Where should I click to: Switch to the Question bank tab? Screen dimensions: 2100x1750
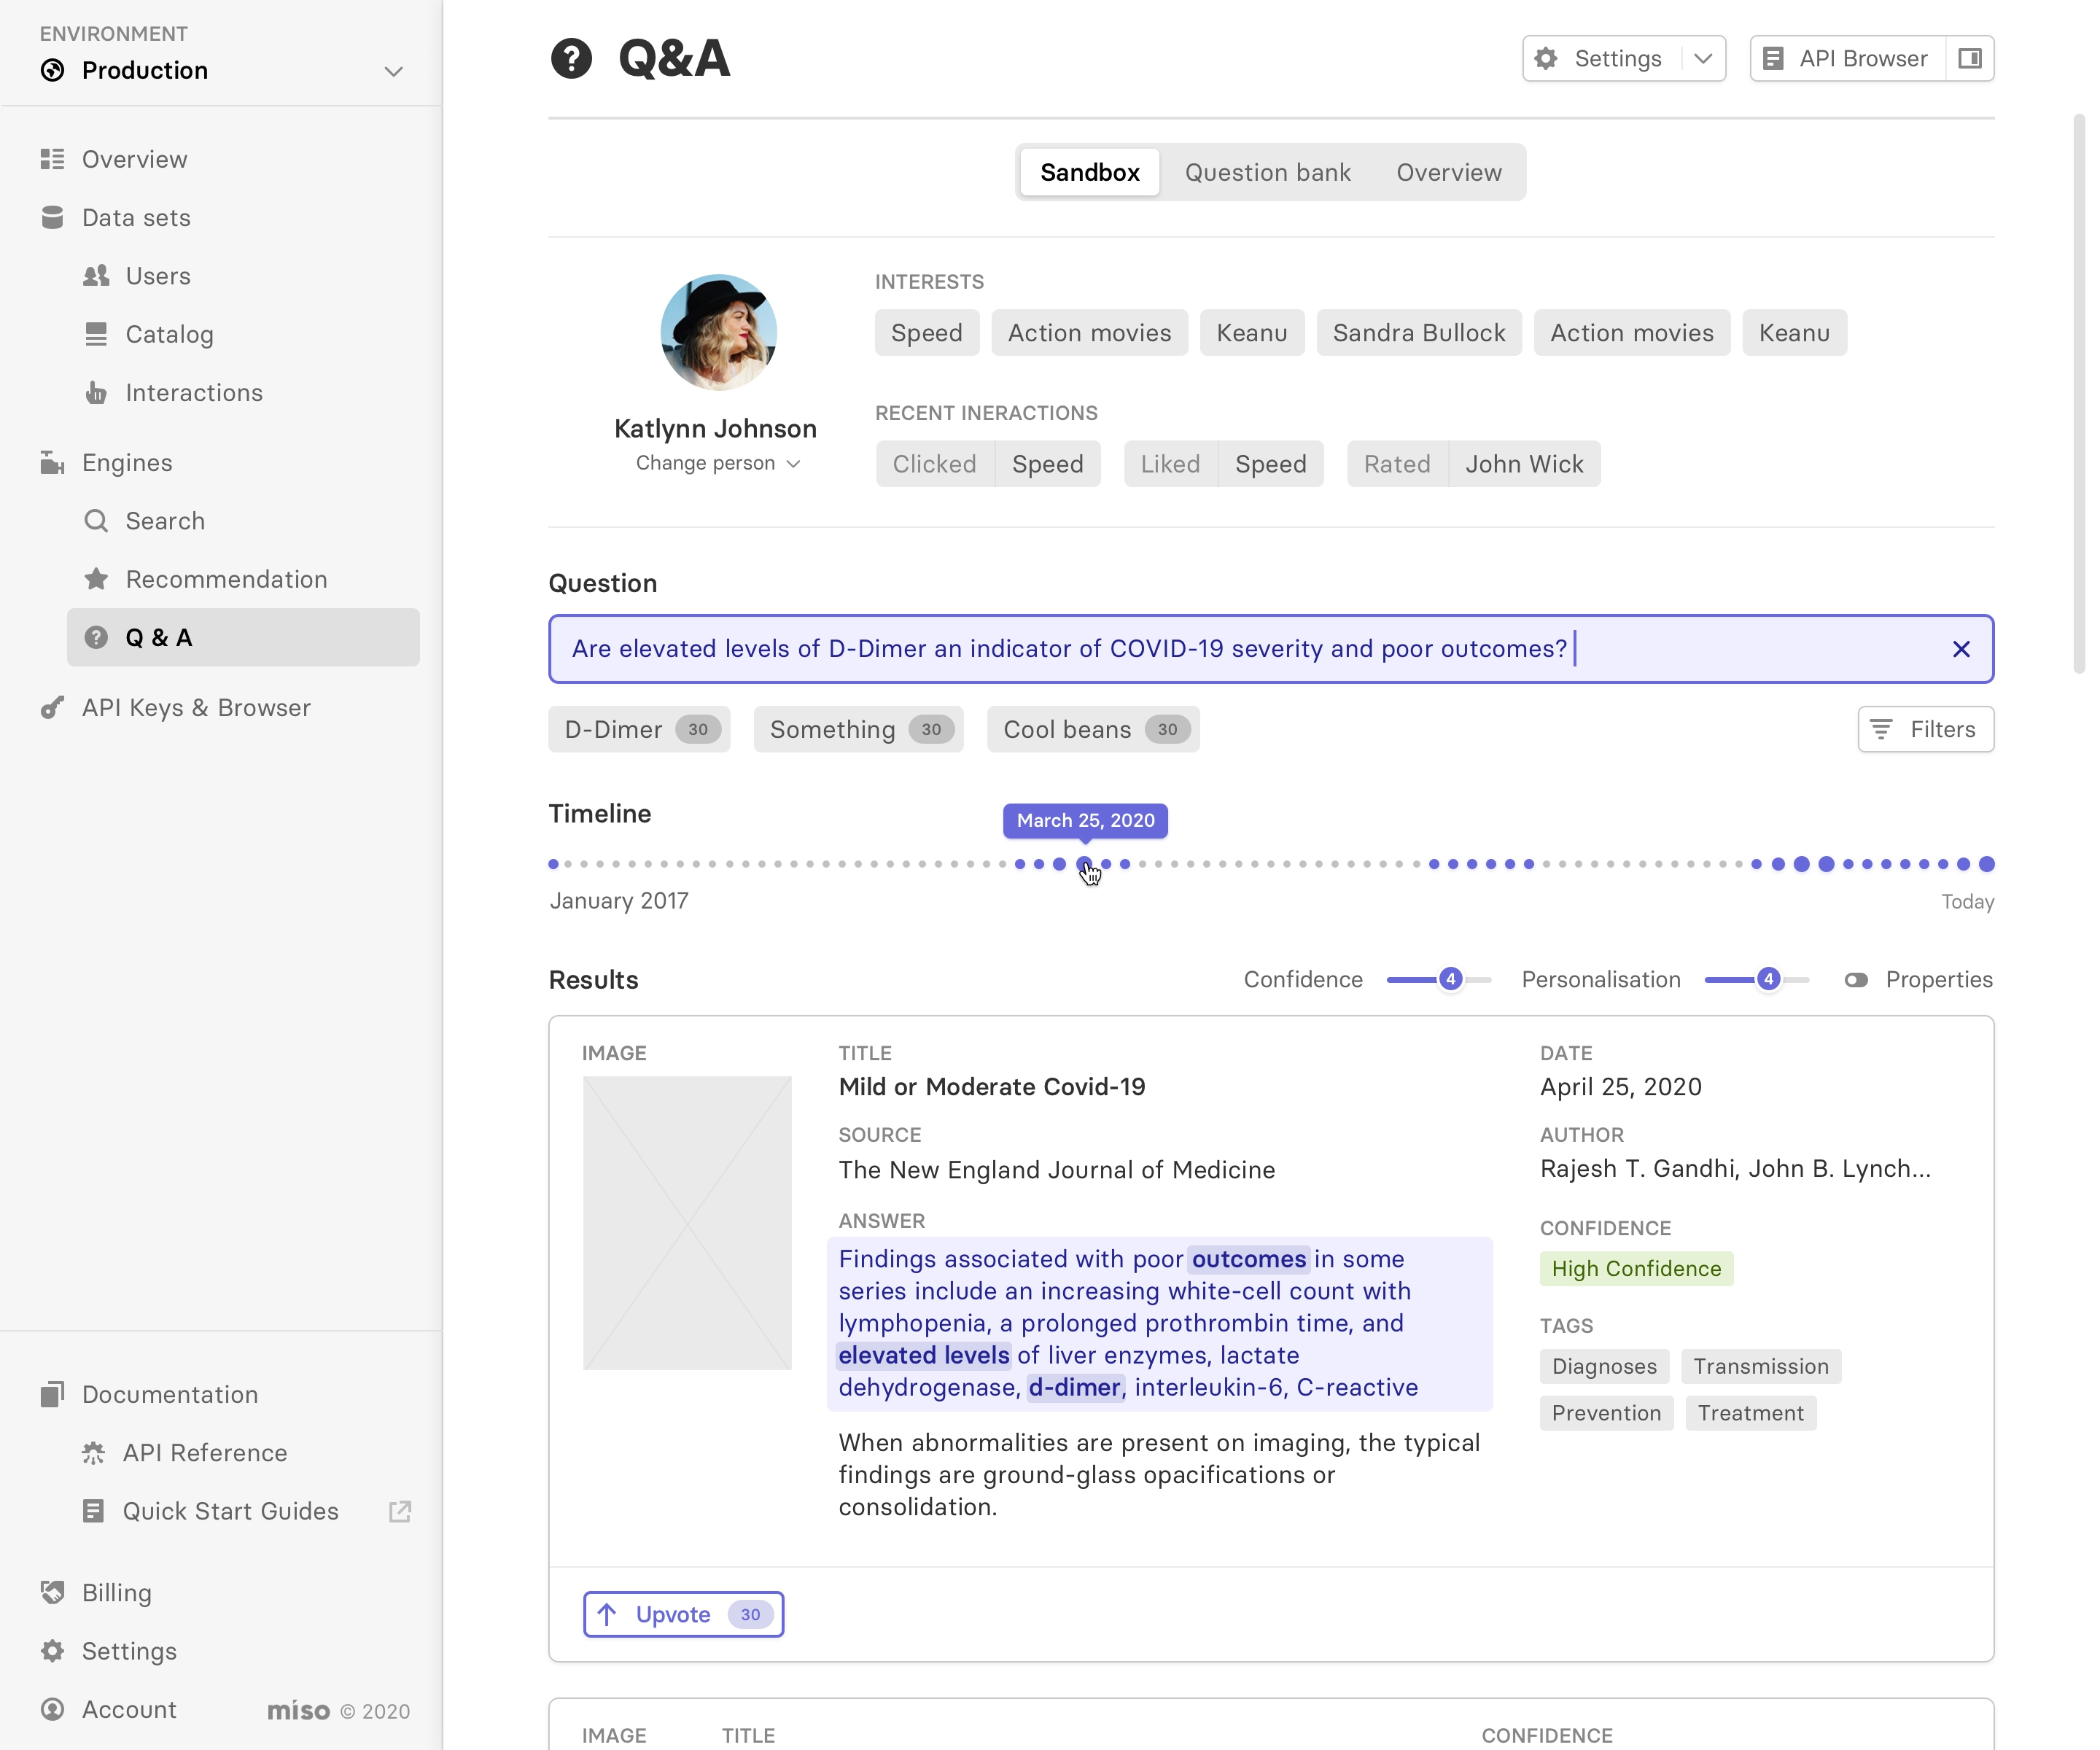pos(1268,172)
